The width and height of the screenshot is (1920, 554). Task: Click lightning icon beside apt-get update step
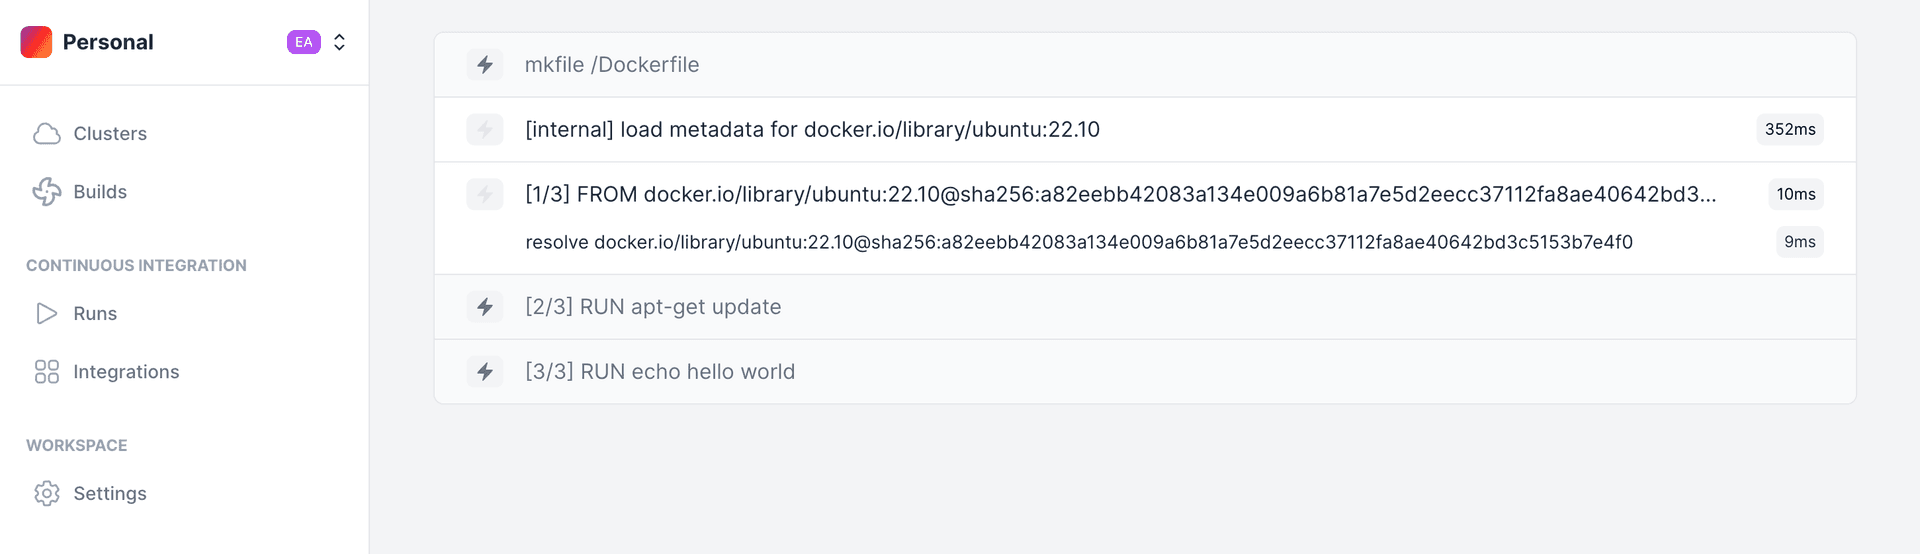click(485, 307)
